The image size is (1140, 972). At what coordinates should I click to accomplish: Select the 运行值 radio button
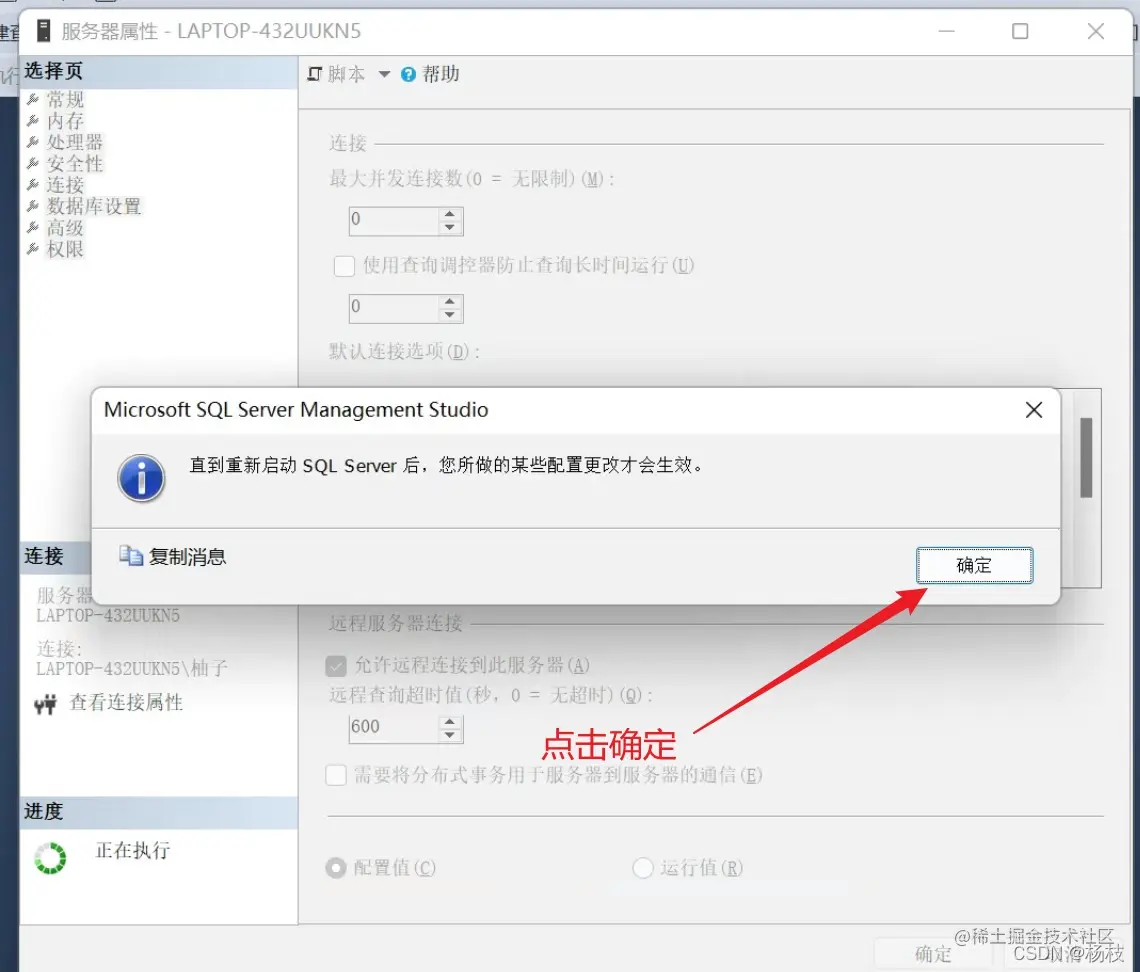tap(643, 867)
